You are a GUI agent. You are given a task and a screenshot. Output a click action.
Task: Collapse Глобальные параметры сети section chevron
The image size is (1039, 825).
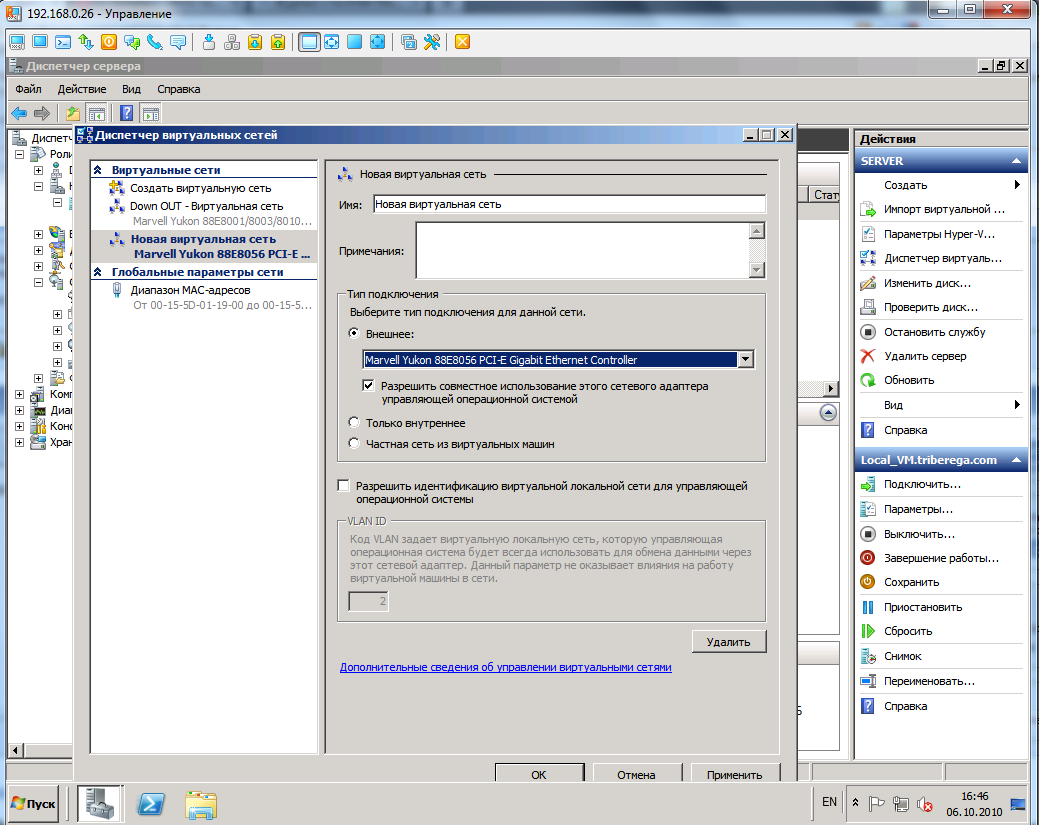tap(98, 272)
